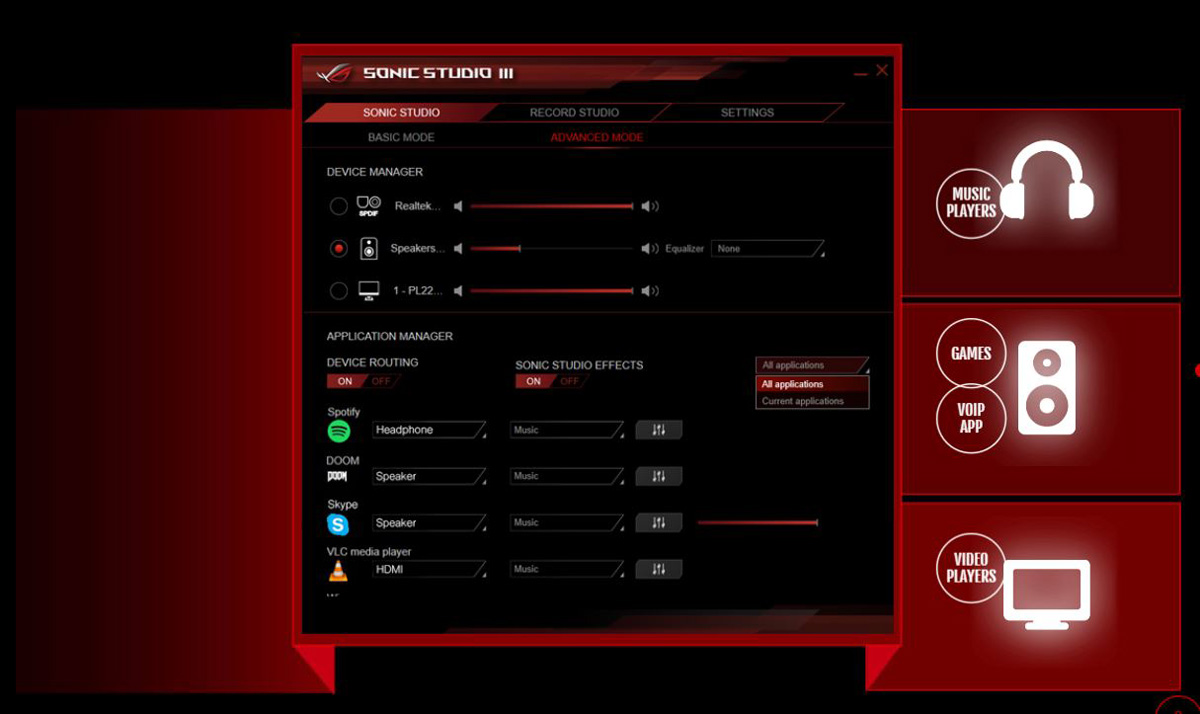Click the VoIP App circle button
This screenshot has height=714, width=1200.
click(x=971, y=418)
